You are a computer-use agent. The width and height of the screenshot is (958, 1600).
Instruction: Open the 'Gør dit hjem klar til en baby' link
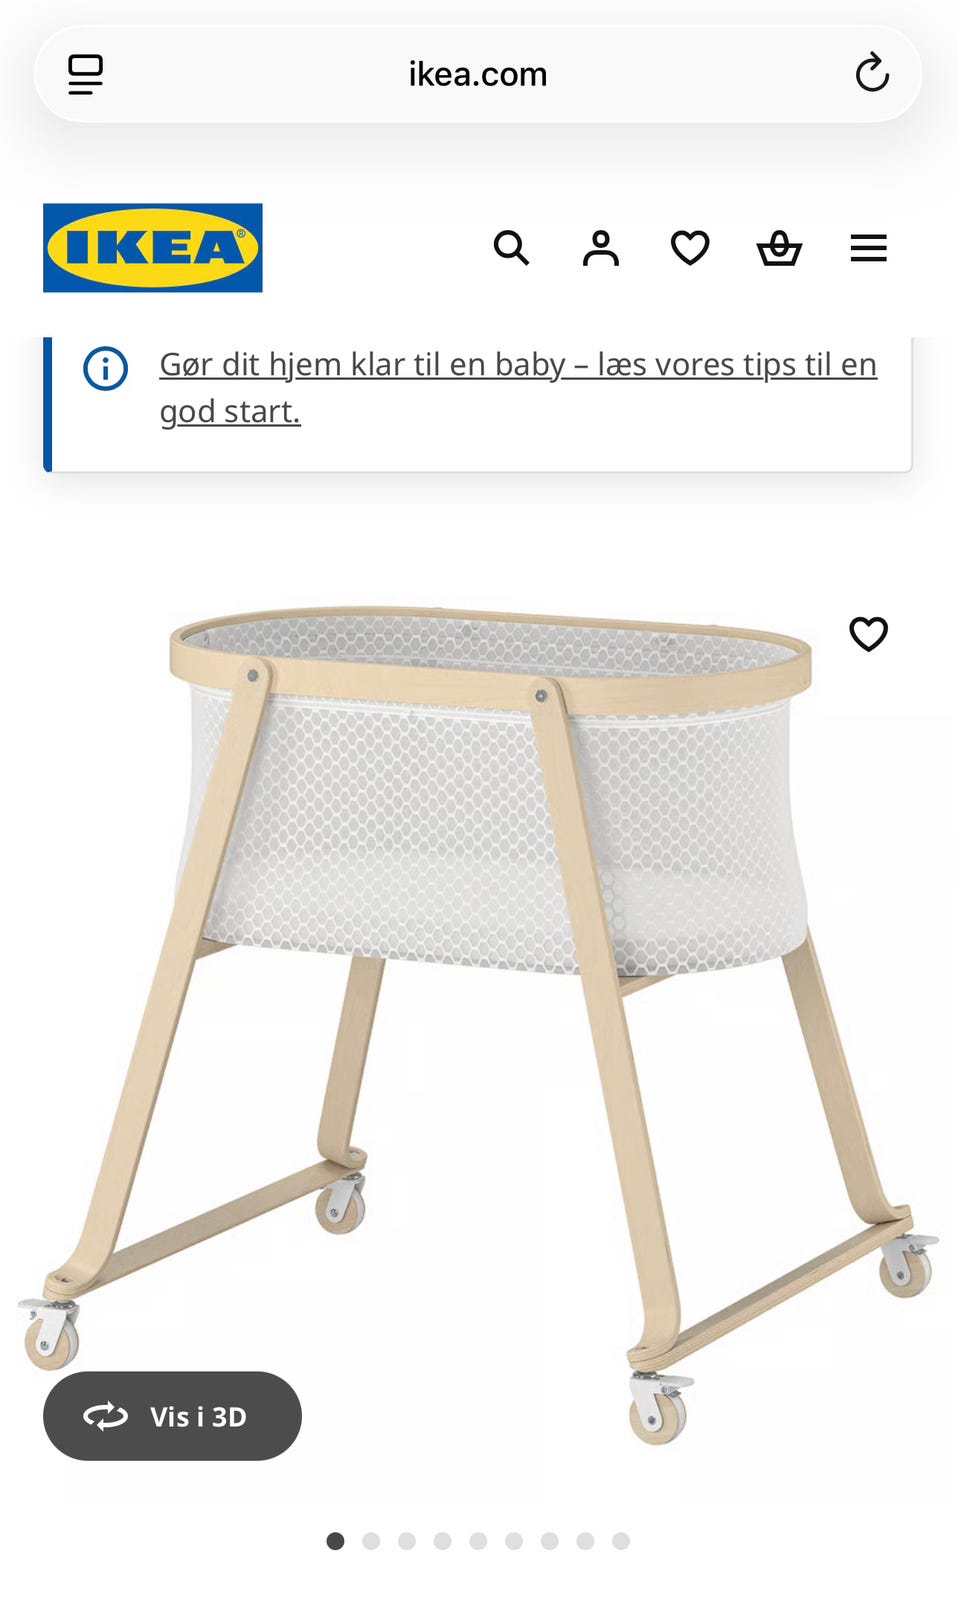tap(518, 388)
